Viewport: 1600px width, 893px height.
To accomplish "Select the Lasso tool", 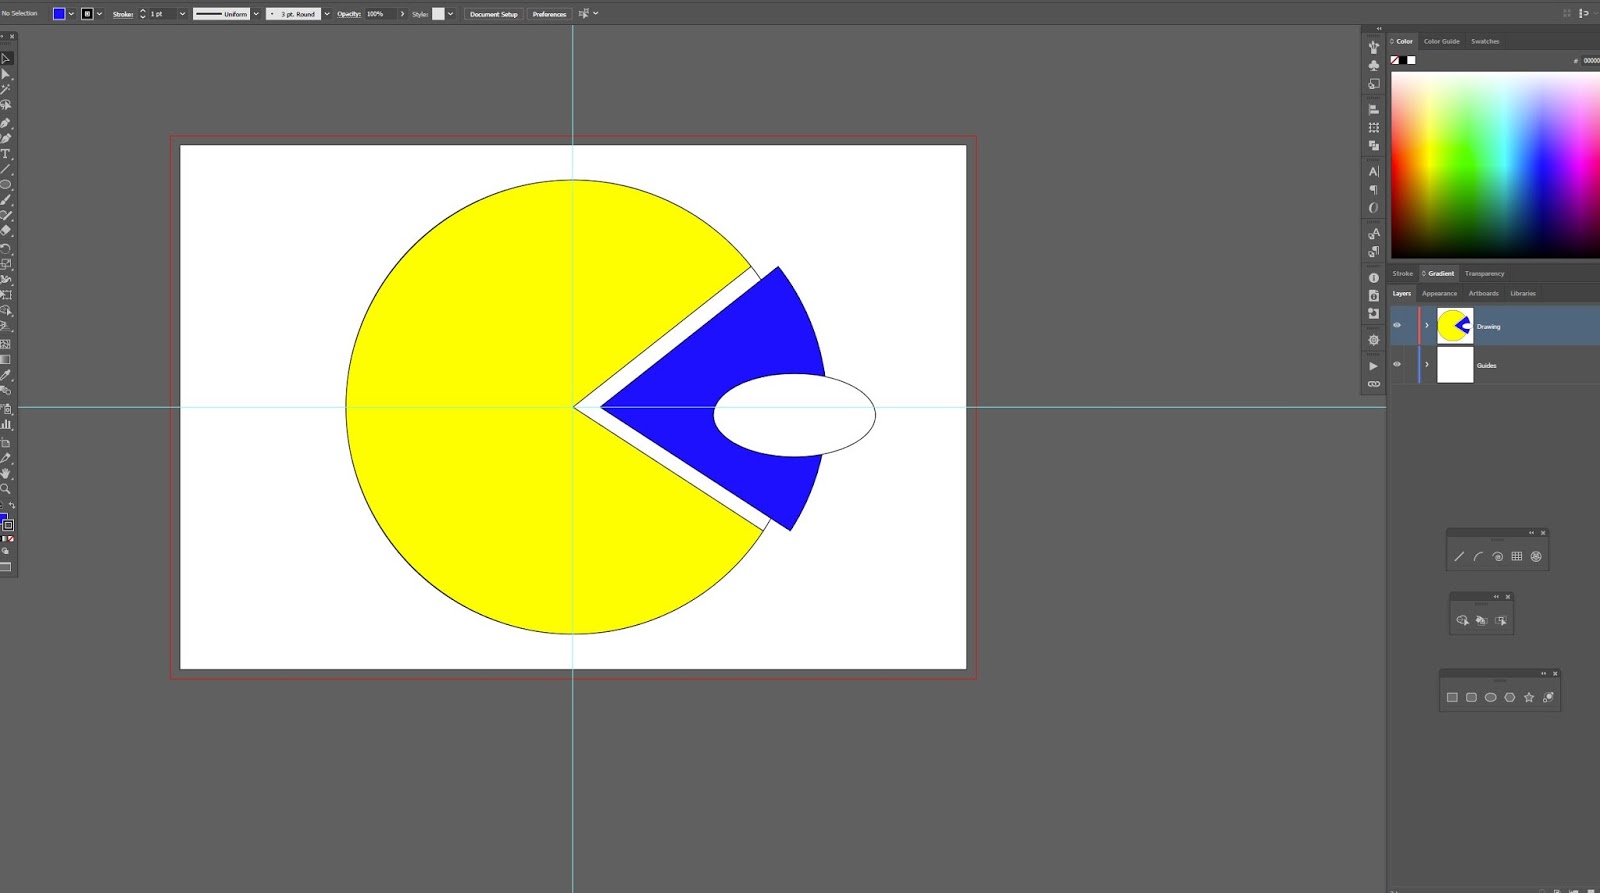I will tap(6, 105).
